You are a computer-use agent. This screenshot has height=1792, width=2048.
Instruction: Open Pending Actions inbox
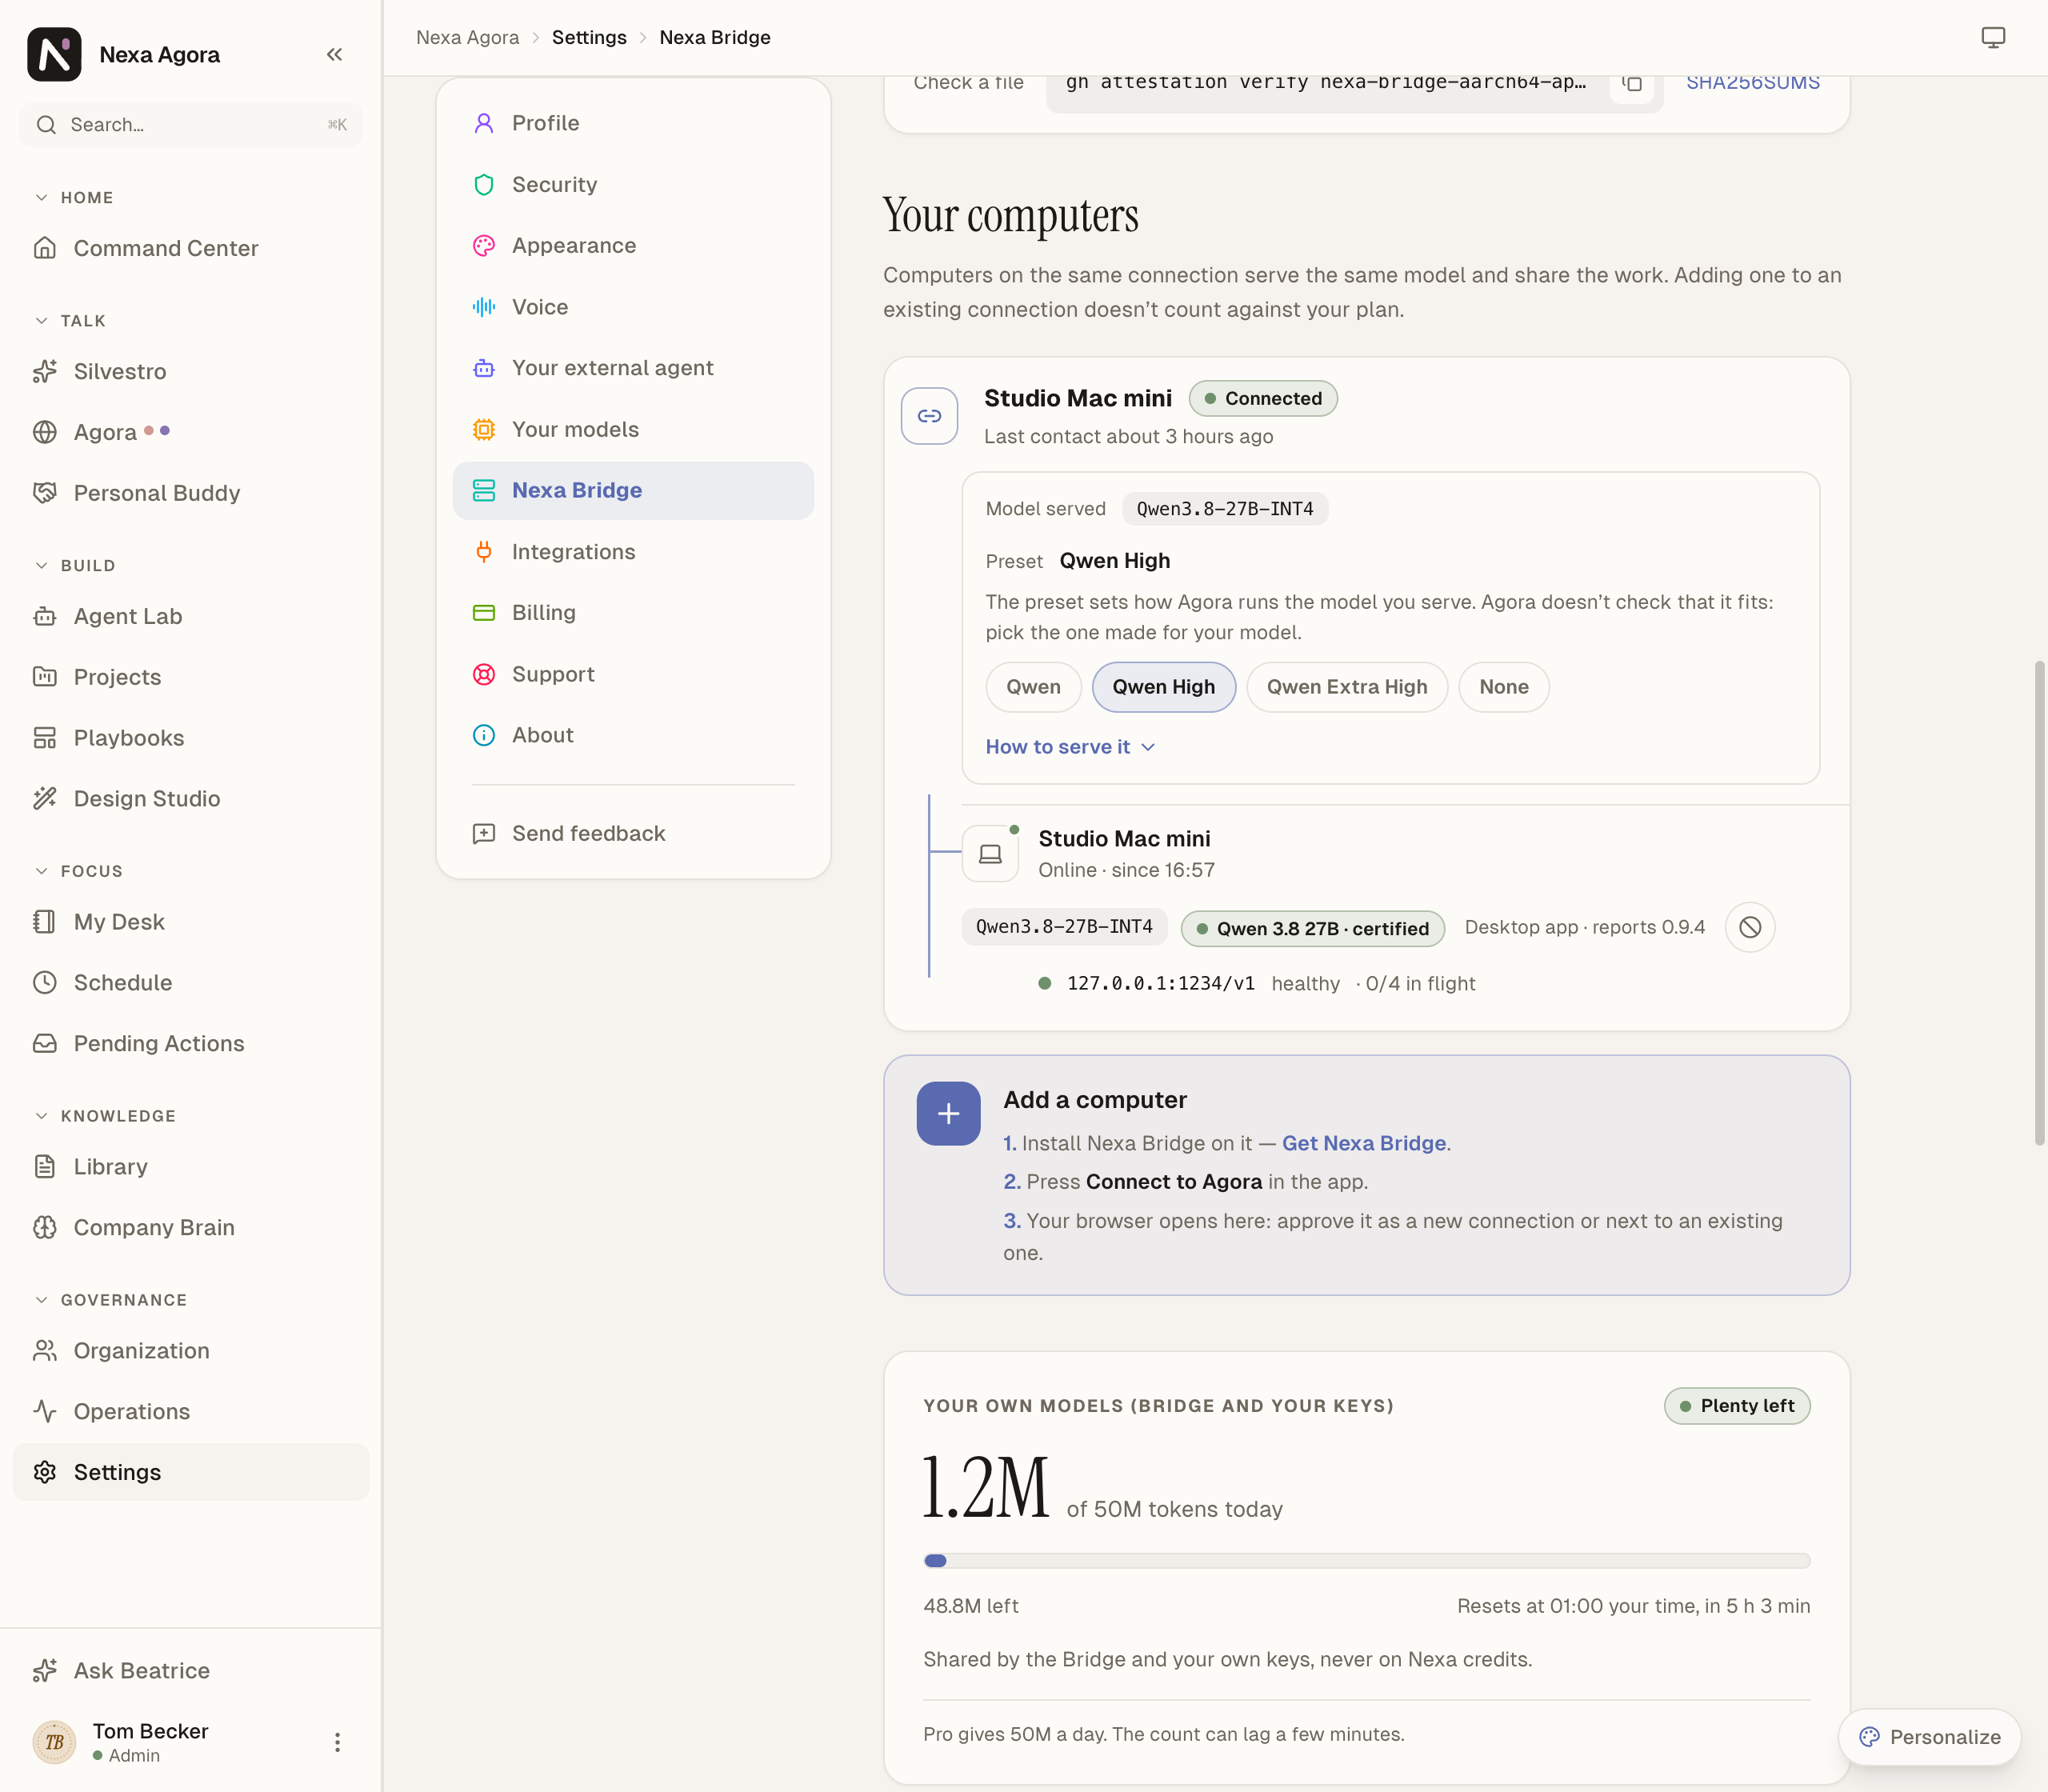point(190,1043)
